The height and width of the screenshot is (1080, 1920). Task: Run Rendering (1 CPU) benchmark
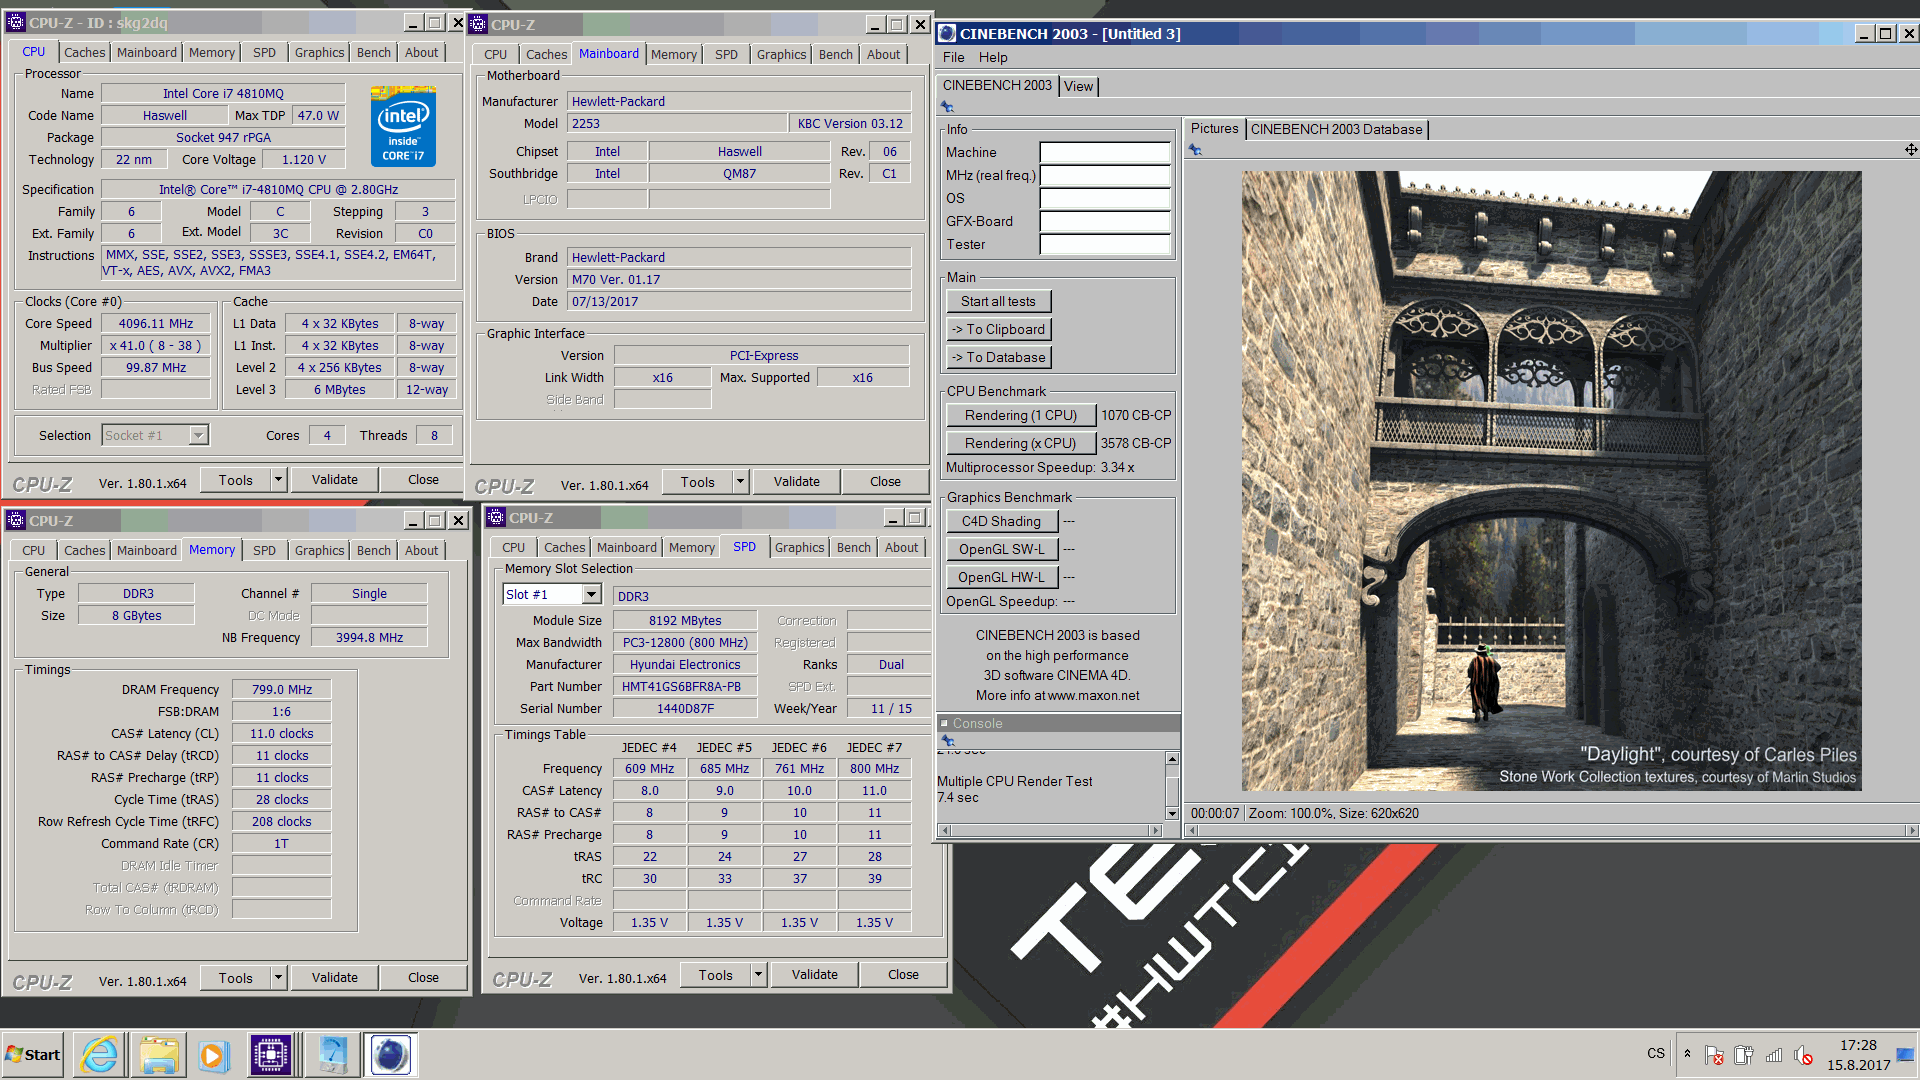pyautogui.click(x=1020, y=415)
